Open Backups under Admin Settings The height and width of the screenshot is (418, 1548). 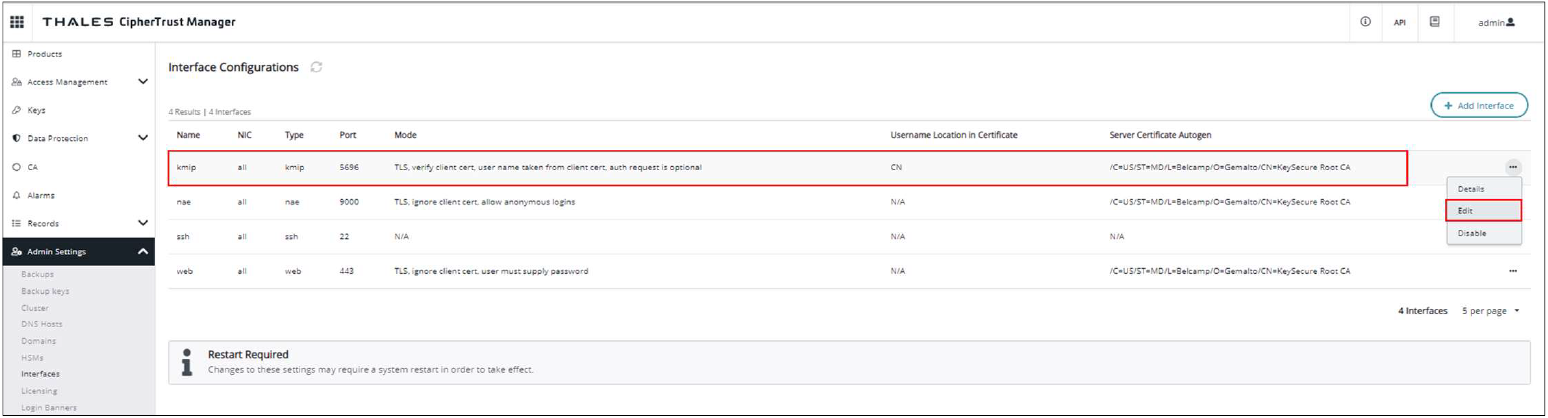pyautogui.click(x=39, y=273)
